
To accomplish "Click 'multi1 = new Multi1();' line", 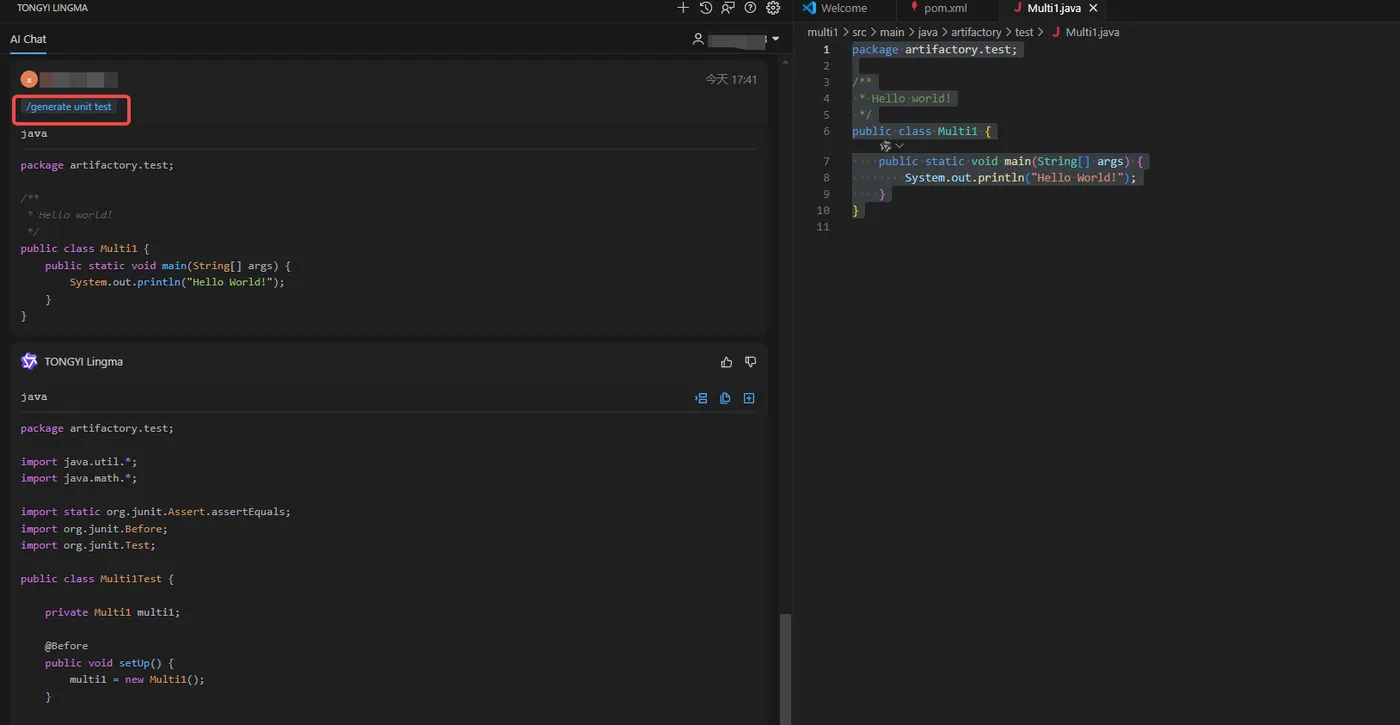I will coord(137,679).
